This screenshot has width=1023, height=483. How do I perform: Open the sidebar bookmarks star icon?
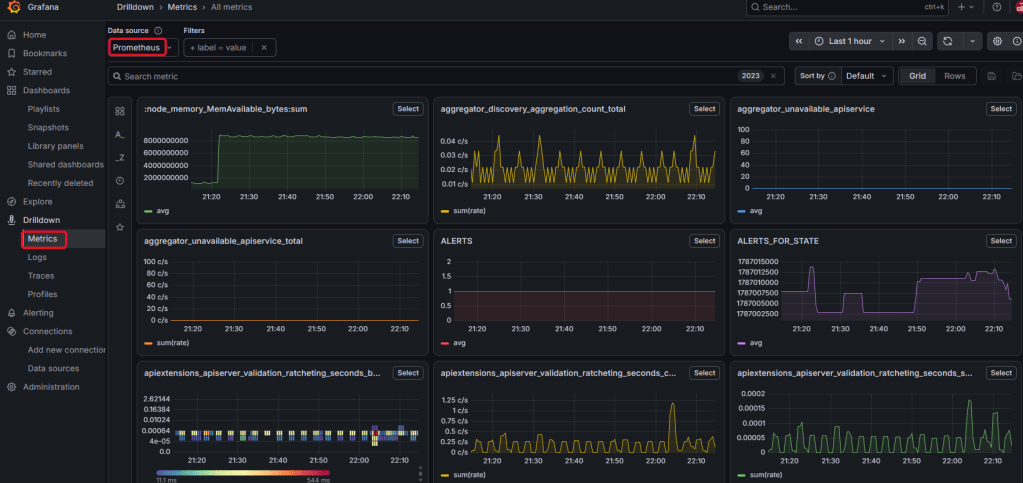pyautogui.click(x=119, y=227)
